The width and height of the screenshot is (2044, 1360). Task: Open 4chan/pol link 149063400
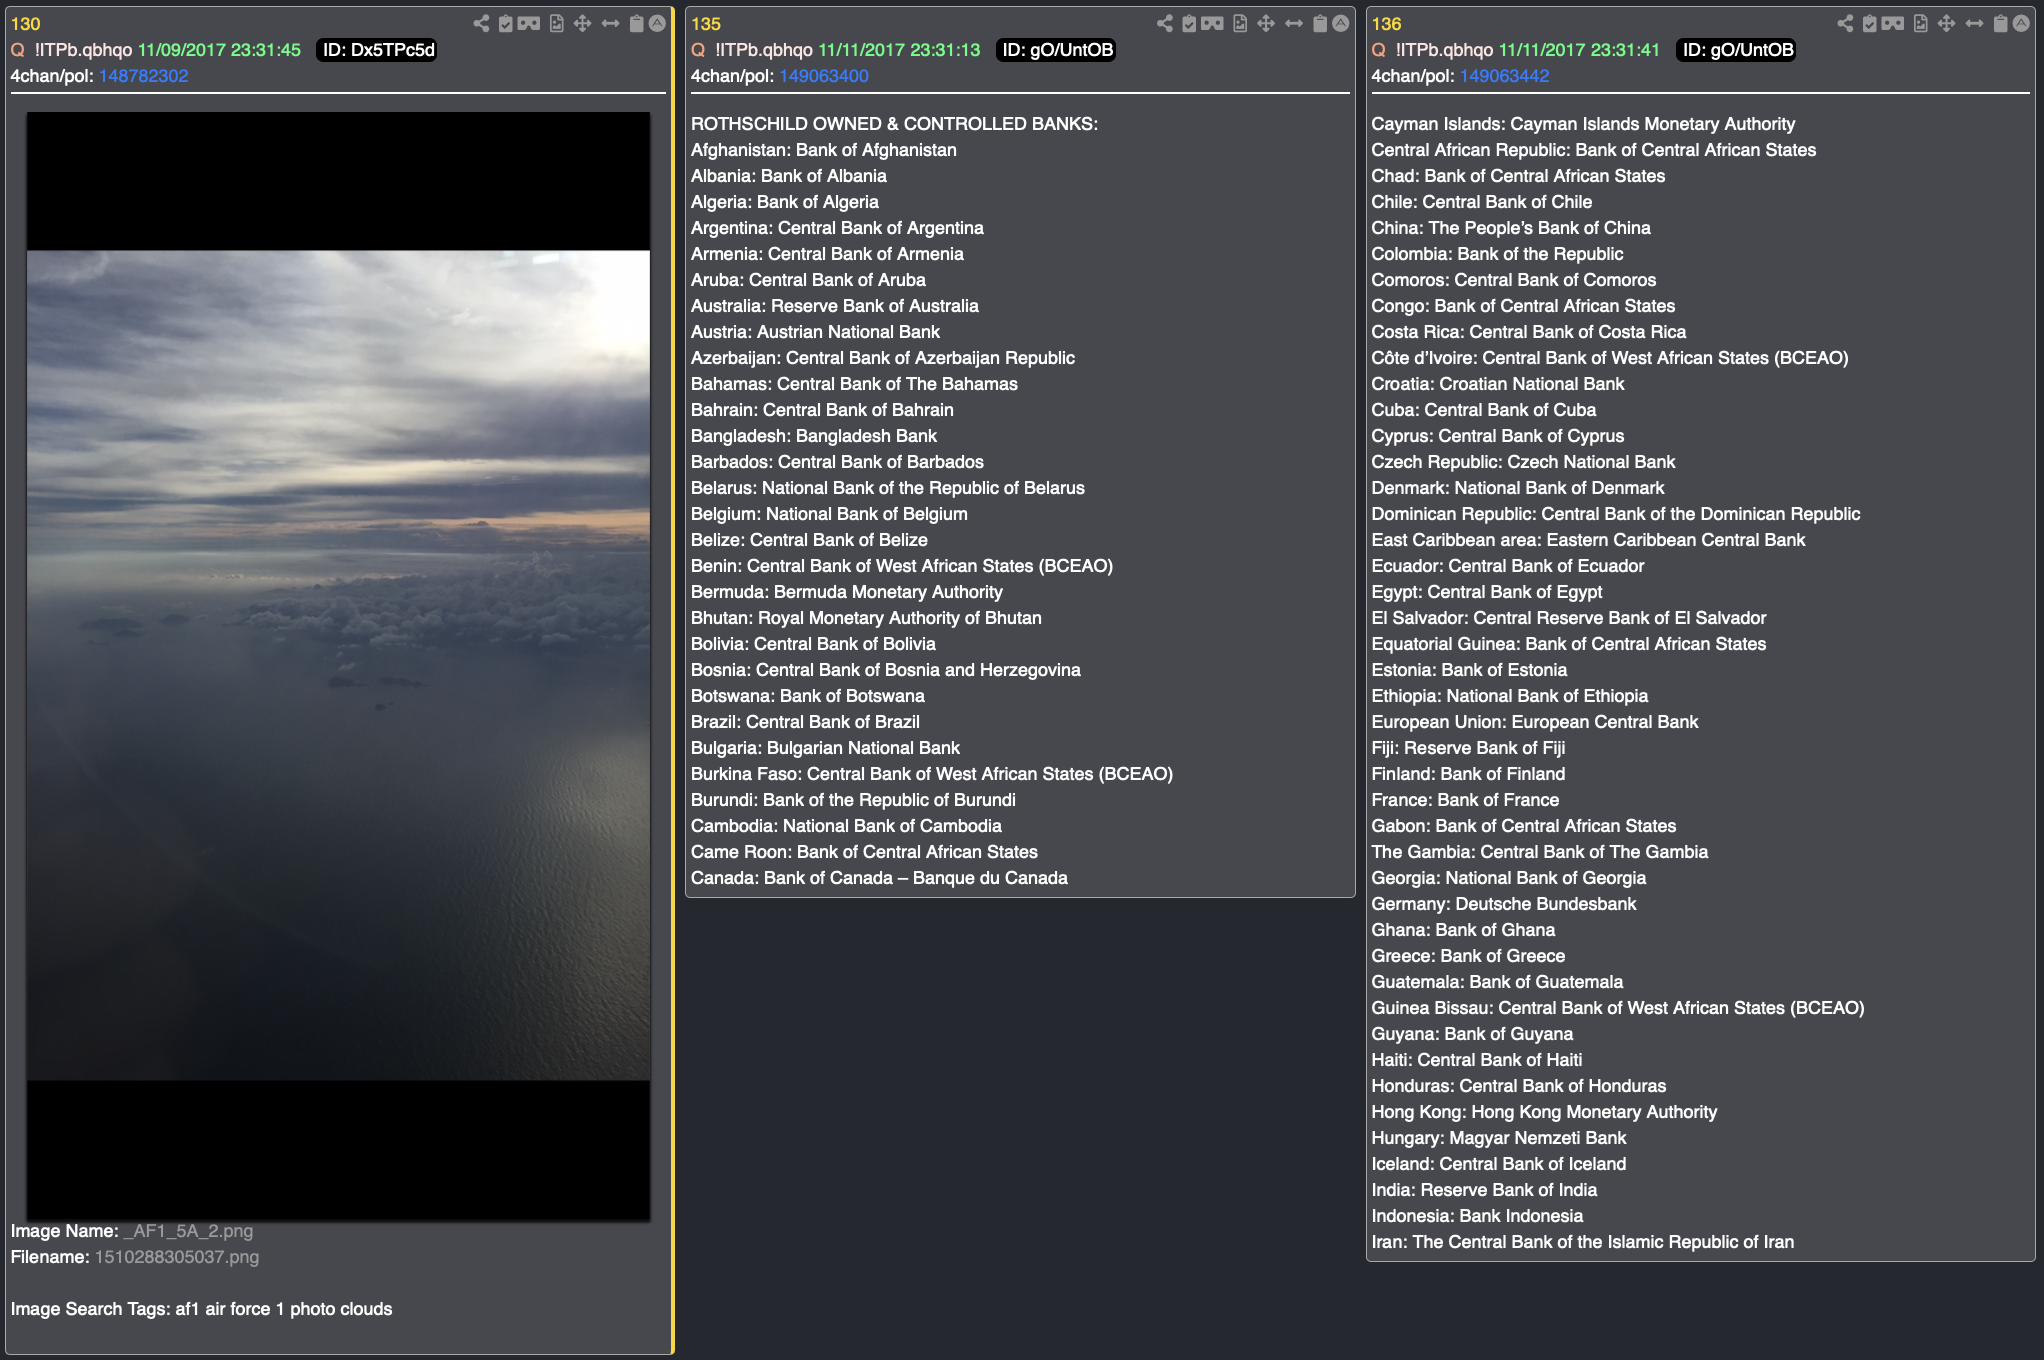coord(824,76)
